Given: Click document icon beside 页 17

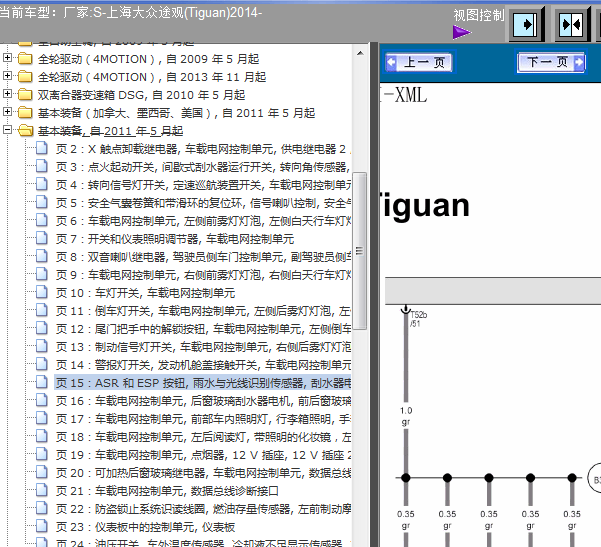Looking at the screenshot, I should pyautogui.click(x=42, y=418).
